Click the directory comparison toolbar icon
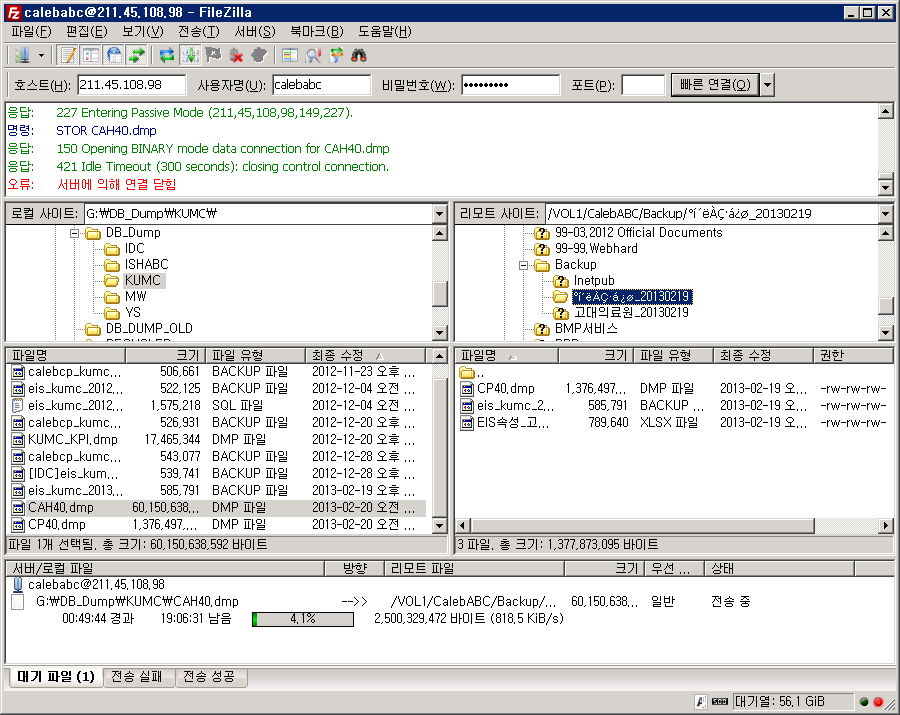Image resolution: width=900 pixels, height=715 pixels. point(313,55)
